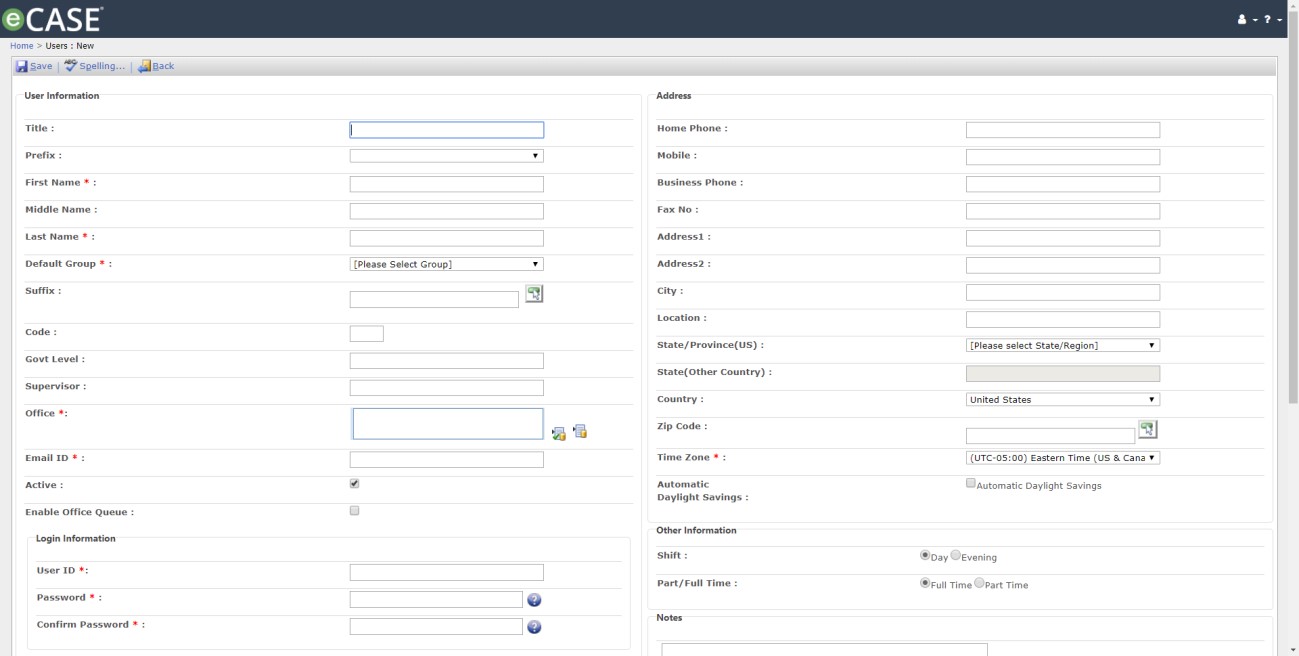Click the Home breadcrumb link
Screen dimensions: 1299x656
(21, 46)
